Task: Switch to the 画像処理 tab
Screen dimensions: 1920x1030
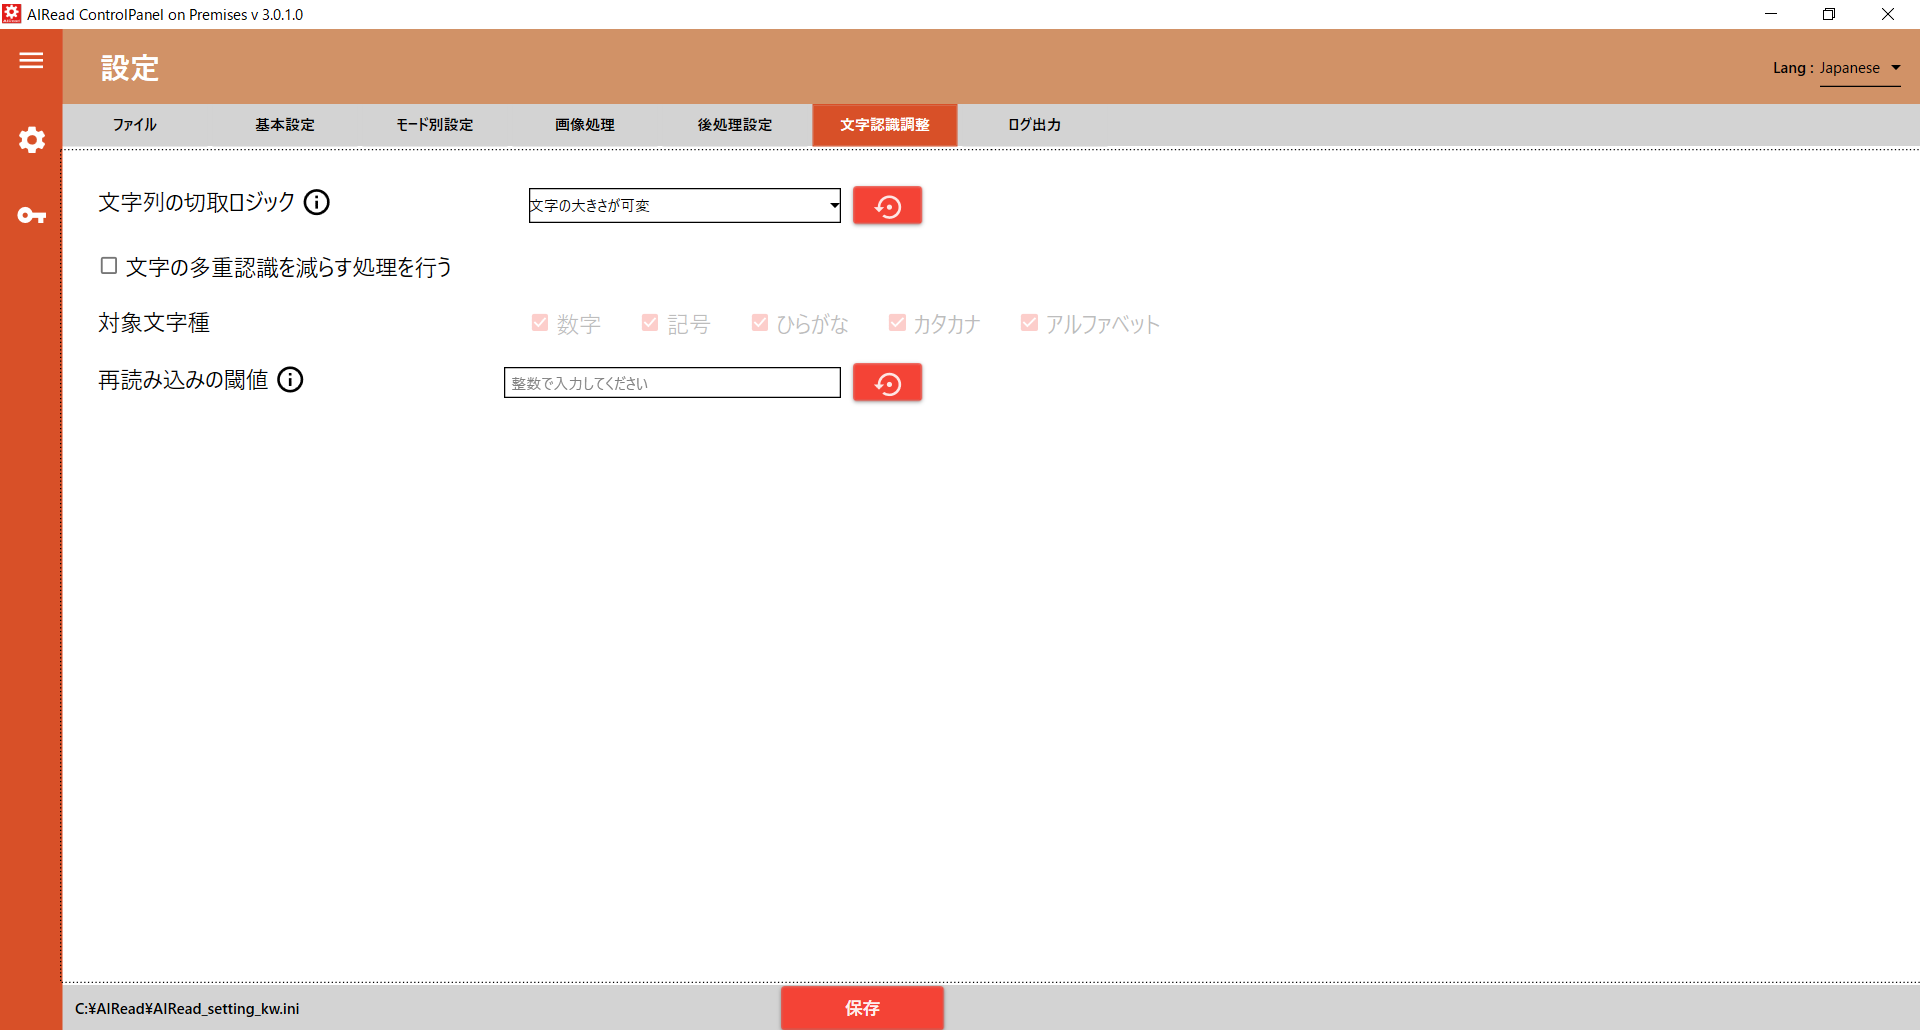Action: tap(583, 124)
